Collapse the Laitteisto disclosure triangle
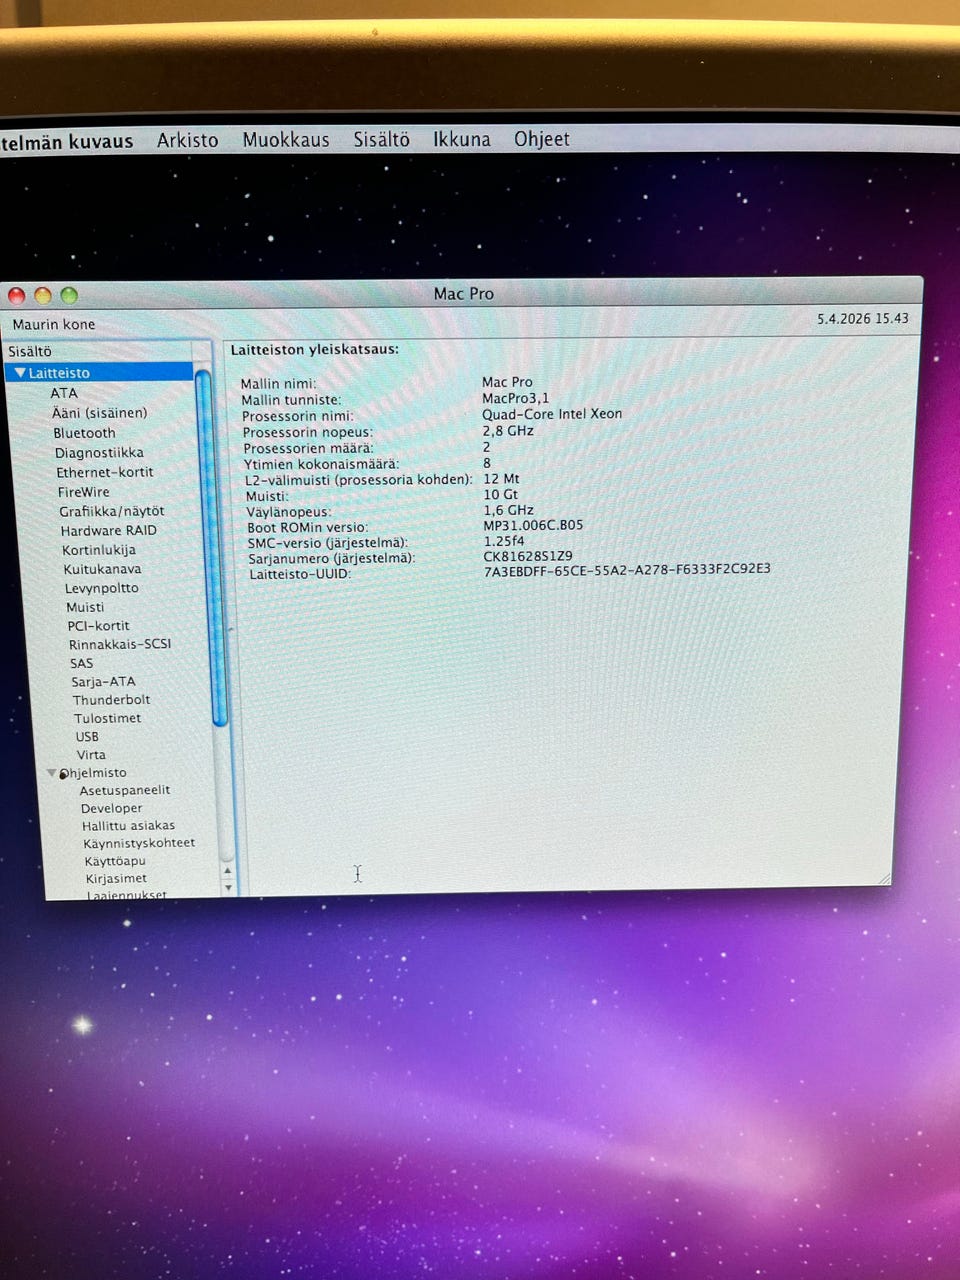Screen dimensions: 960x1280 [20, 373]
